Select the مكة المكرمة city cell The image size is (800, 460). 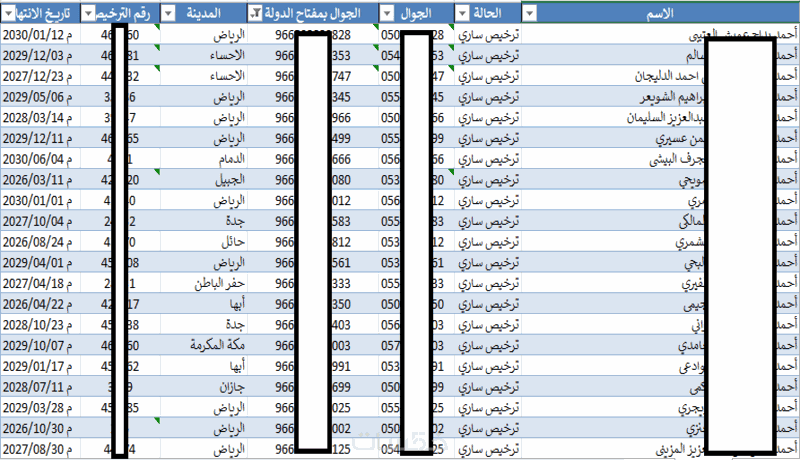(204, 346)
